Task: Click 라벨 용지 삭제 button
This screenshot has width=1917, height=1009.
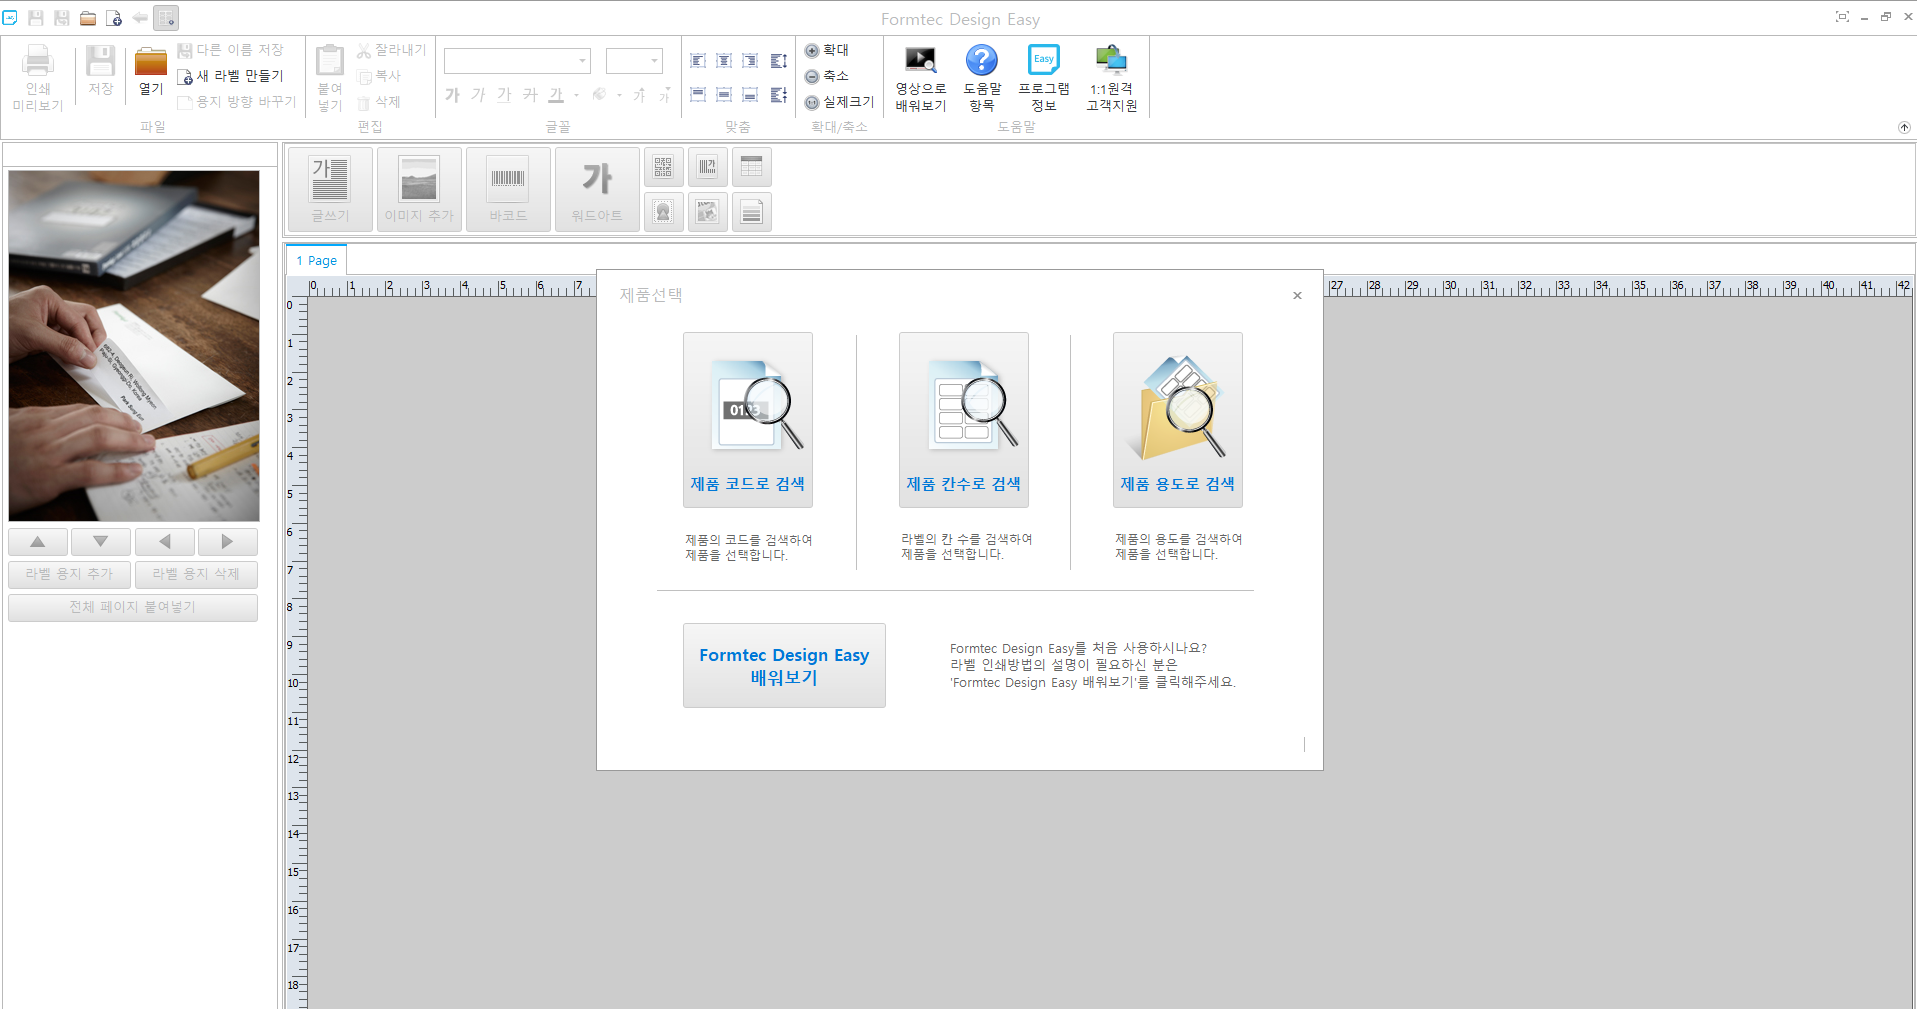Action: pos(196,574)
